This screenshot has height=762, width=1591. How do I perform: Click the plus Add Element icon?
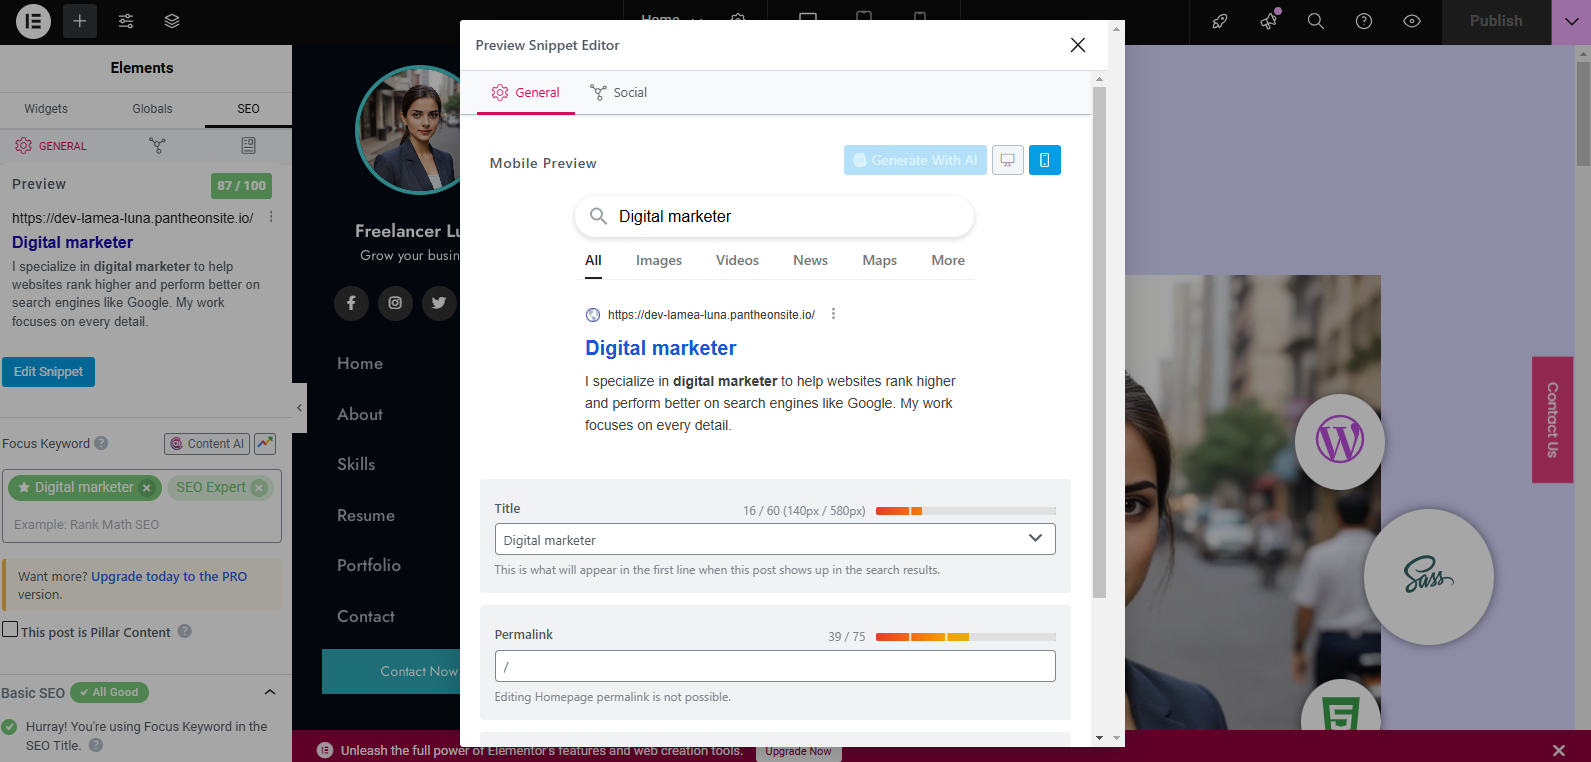[x=80, y=21]
